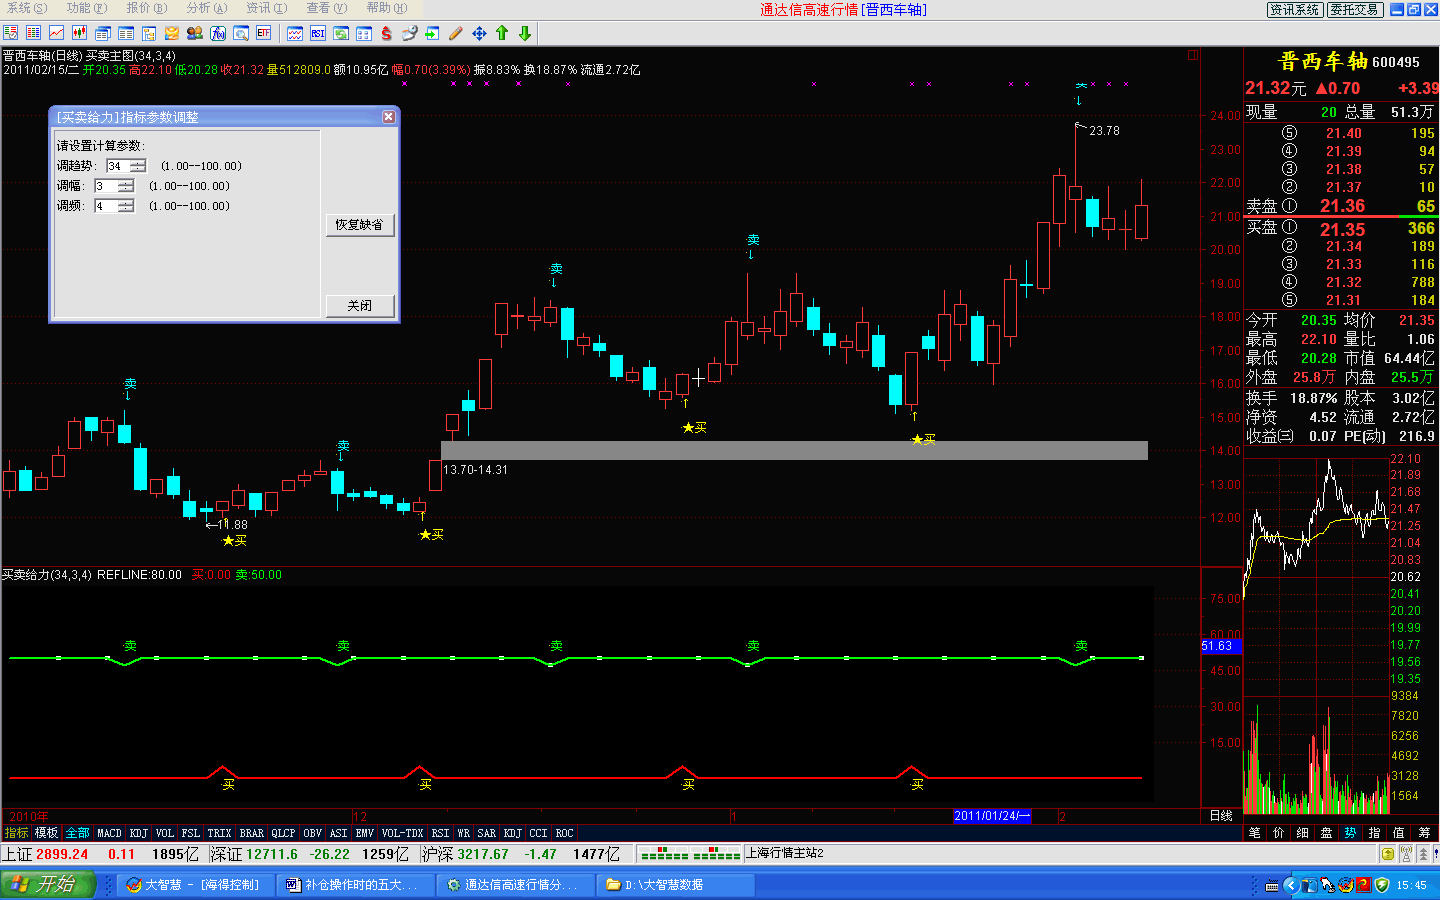Open the 报价 menu
The width and height of the screenshot is (1440, 900).
coord(146,8)
